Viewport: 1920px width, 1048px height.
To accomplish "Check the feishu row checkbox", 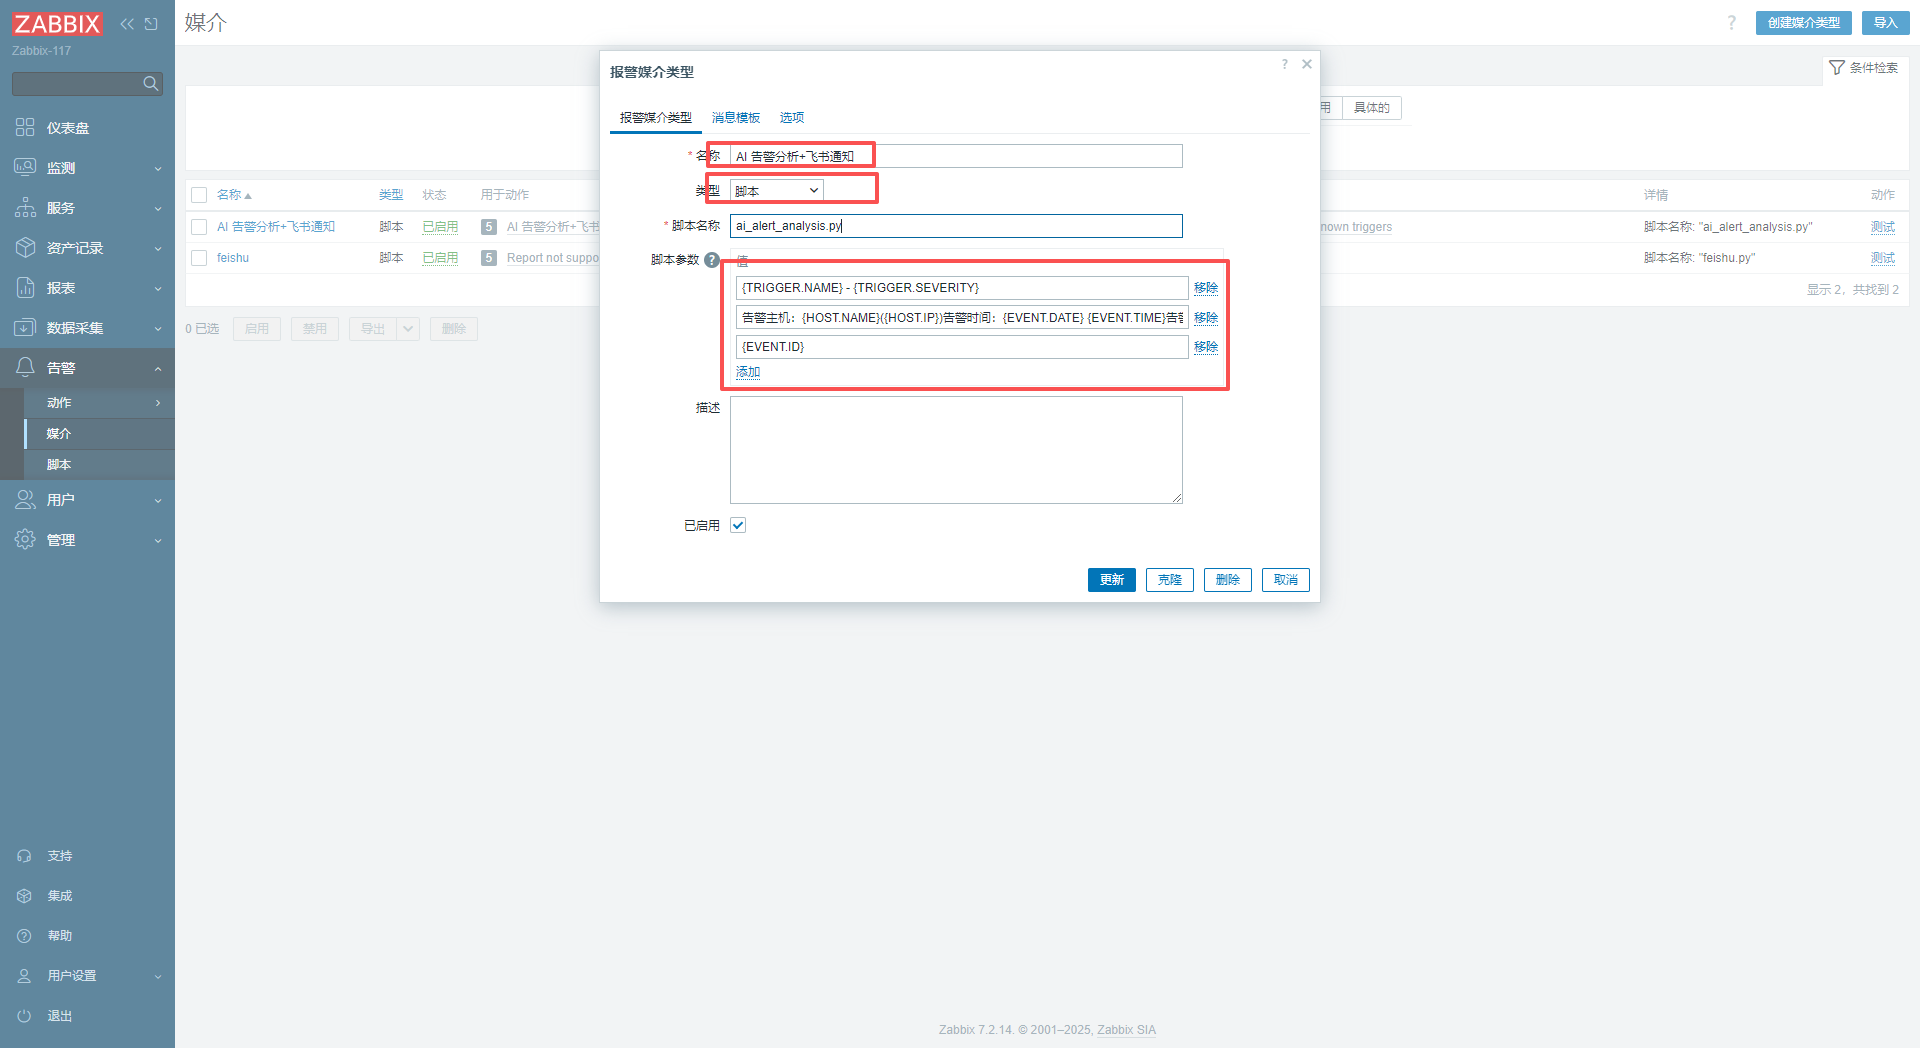I will tap(199, 258).
